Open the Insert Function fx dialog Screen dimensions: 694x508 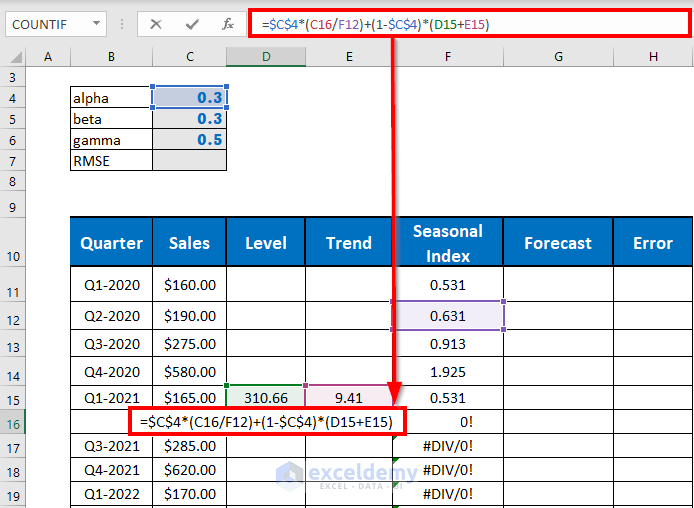click(x=228, y=24)
